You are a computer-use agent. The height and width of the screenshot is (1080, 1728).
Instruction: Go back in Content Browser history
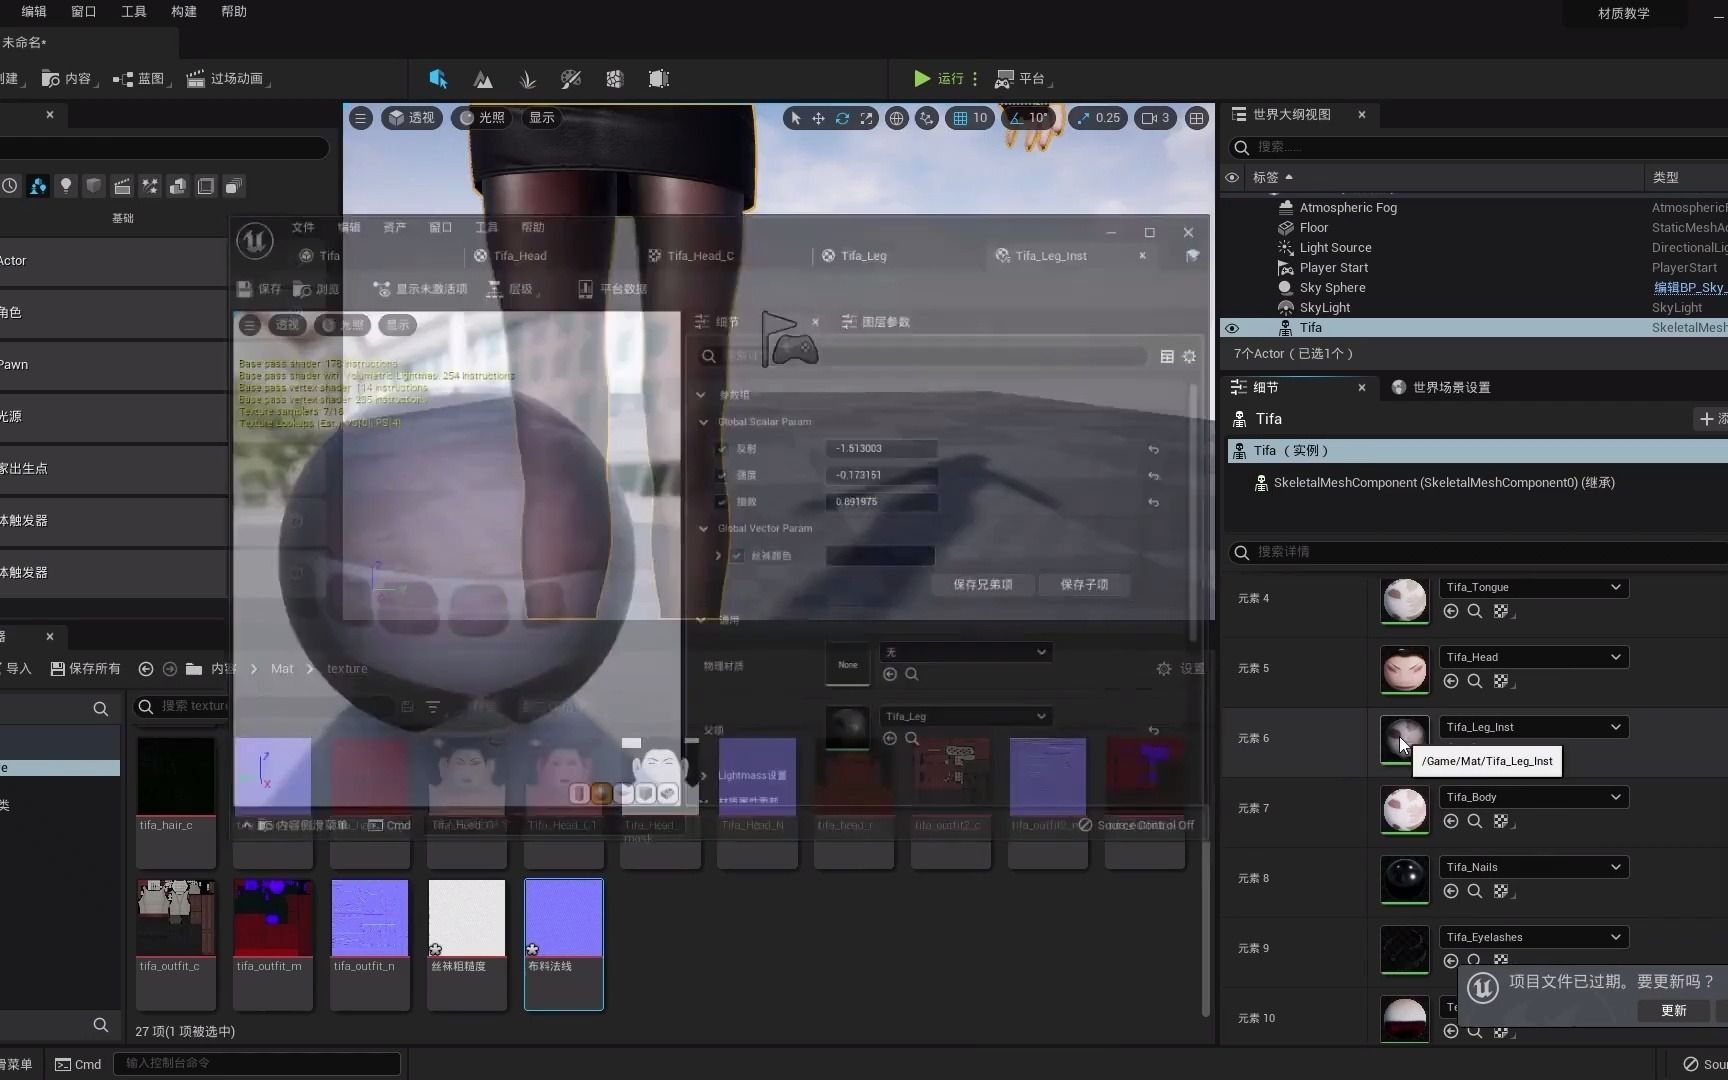[x=146, y=668]
